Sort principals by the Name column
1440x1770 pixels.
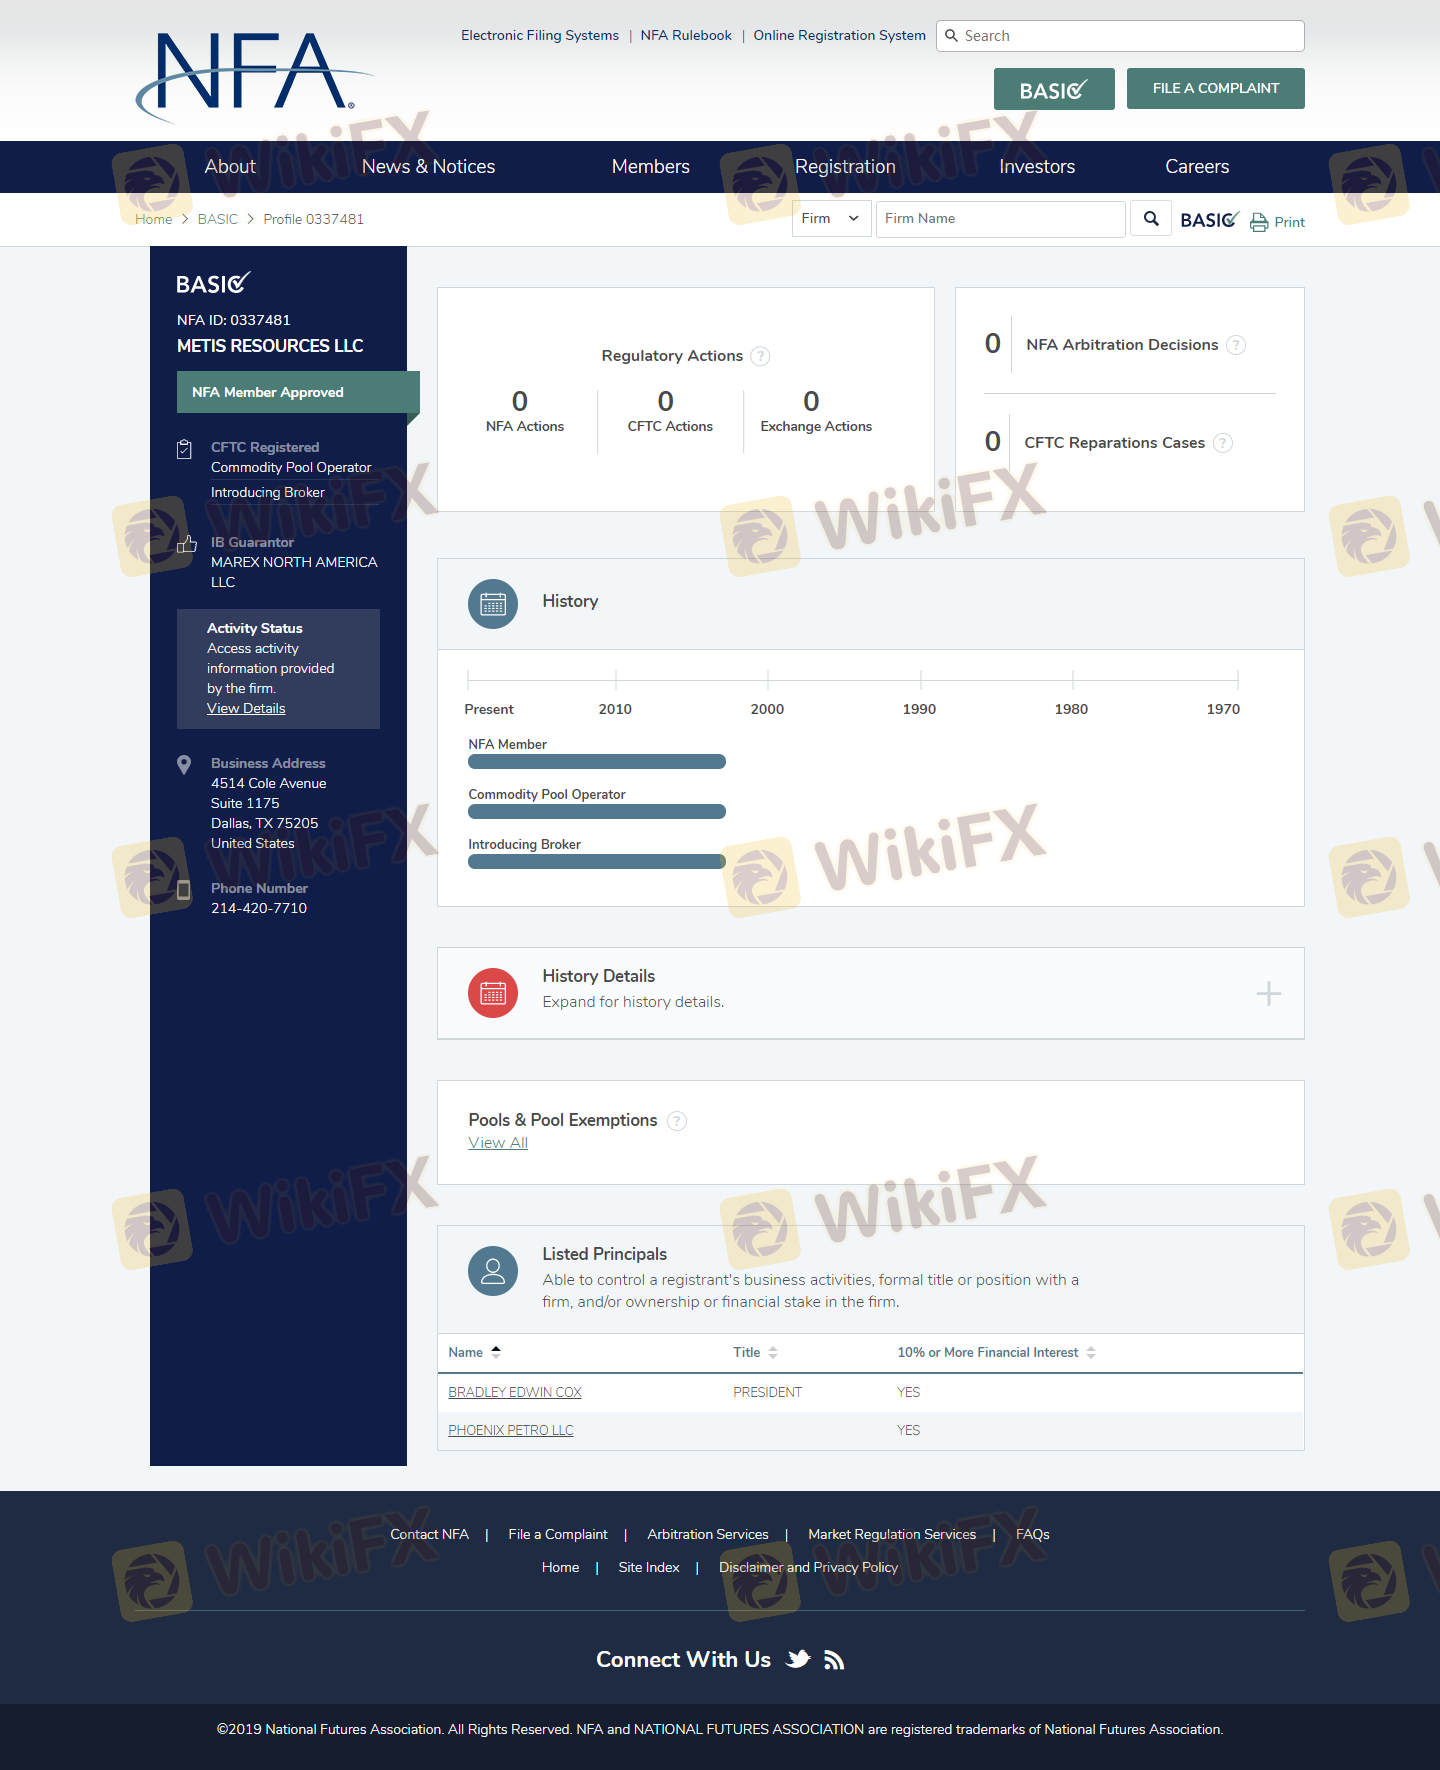click(496, 1352)
